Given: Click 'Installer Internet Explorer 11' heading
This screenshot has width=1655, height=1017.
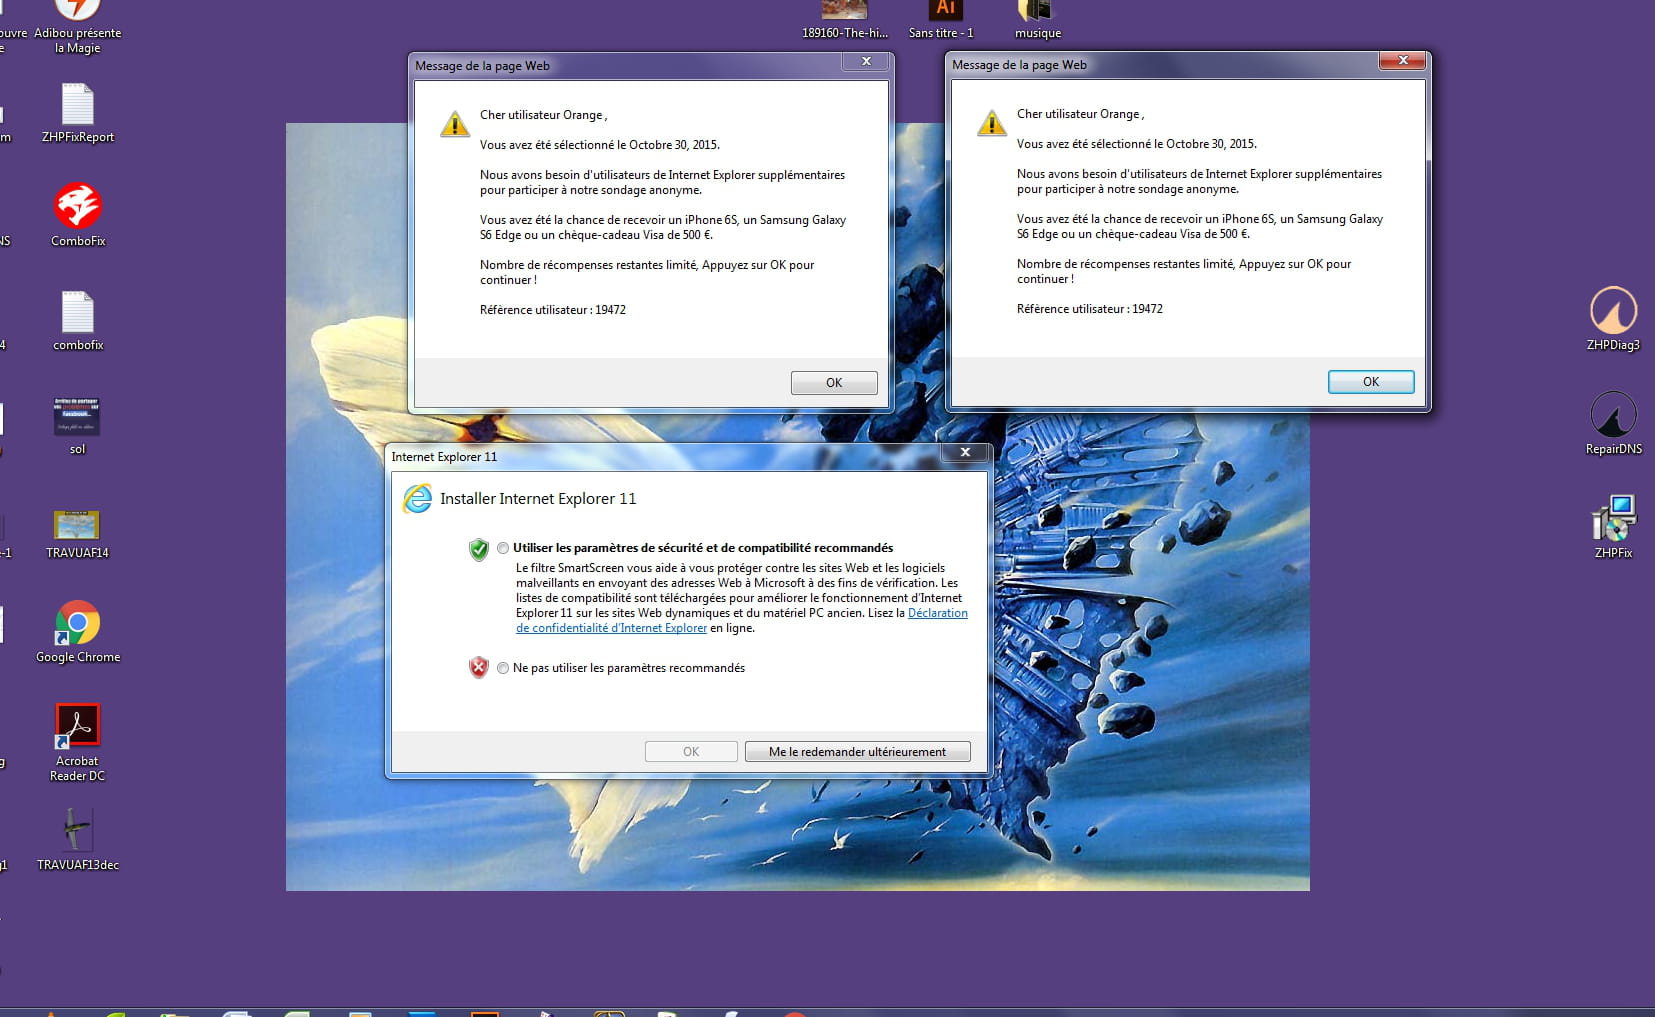Looking at the screenshot, I should coord(538,499).
